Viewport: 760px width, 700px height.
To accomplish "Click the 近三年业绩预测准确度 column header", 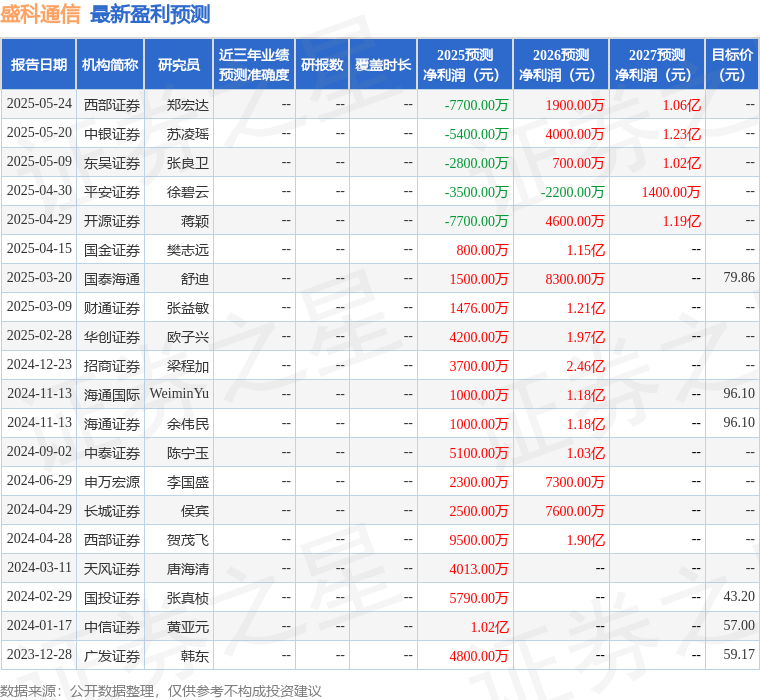I will (254, 64).
